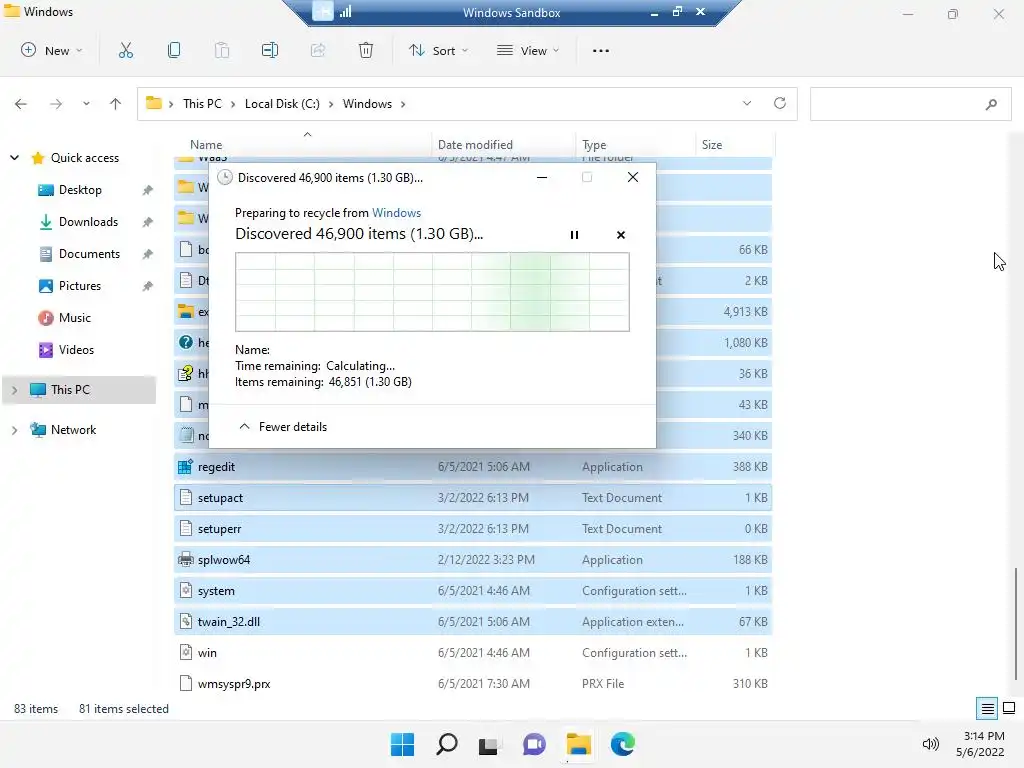Open Music in the sidebar

click(74, 318)
